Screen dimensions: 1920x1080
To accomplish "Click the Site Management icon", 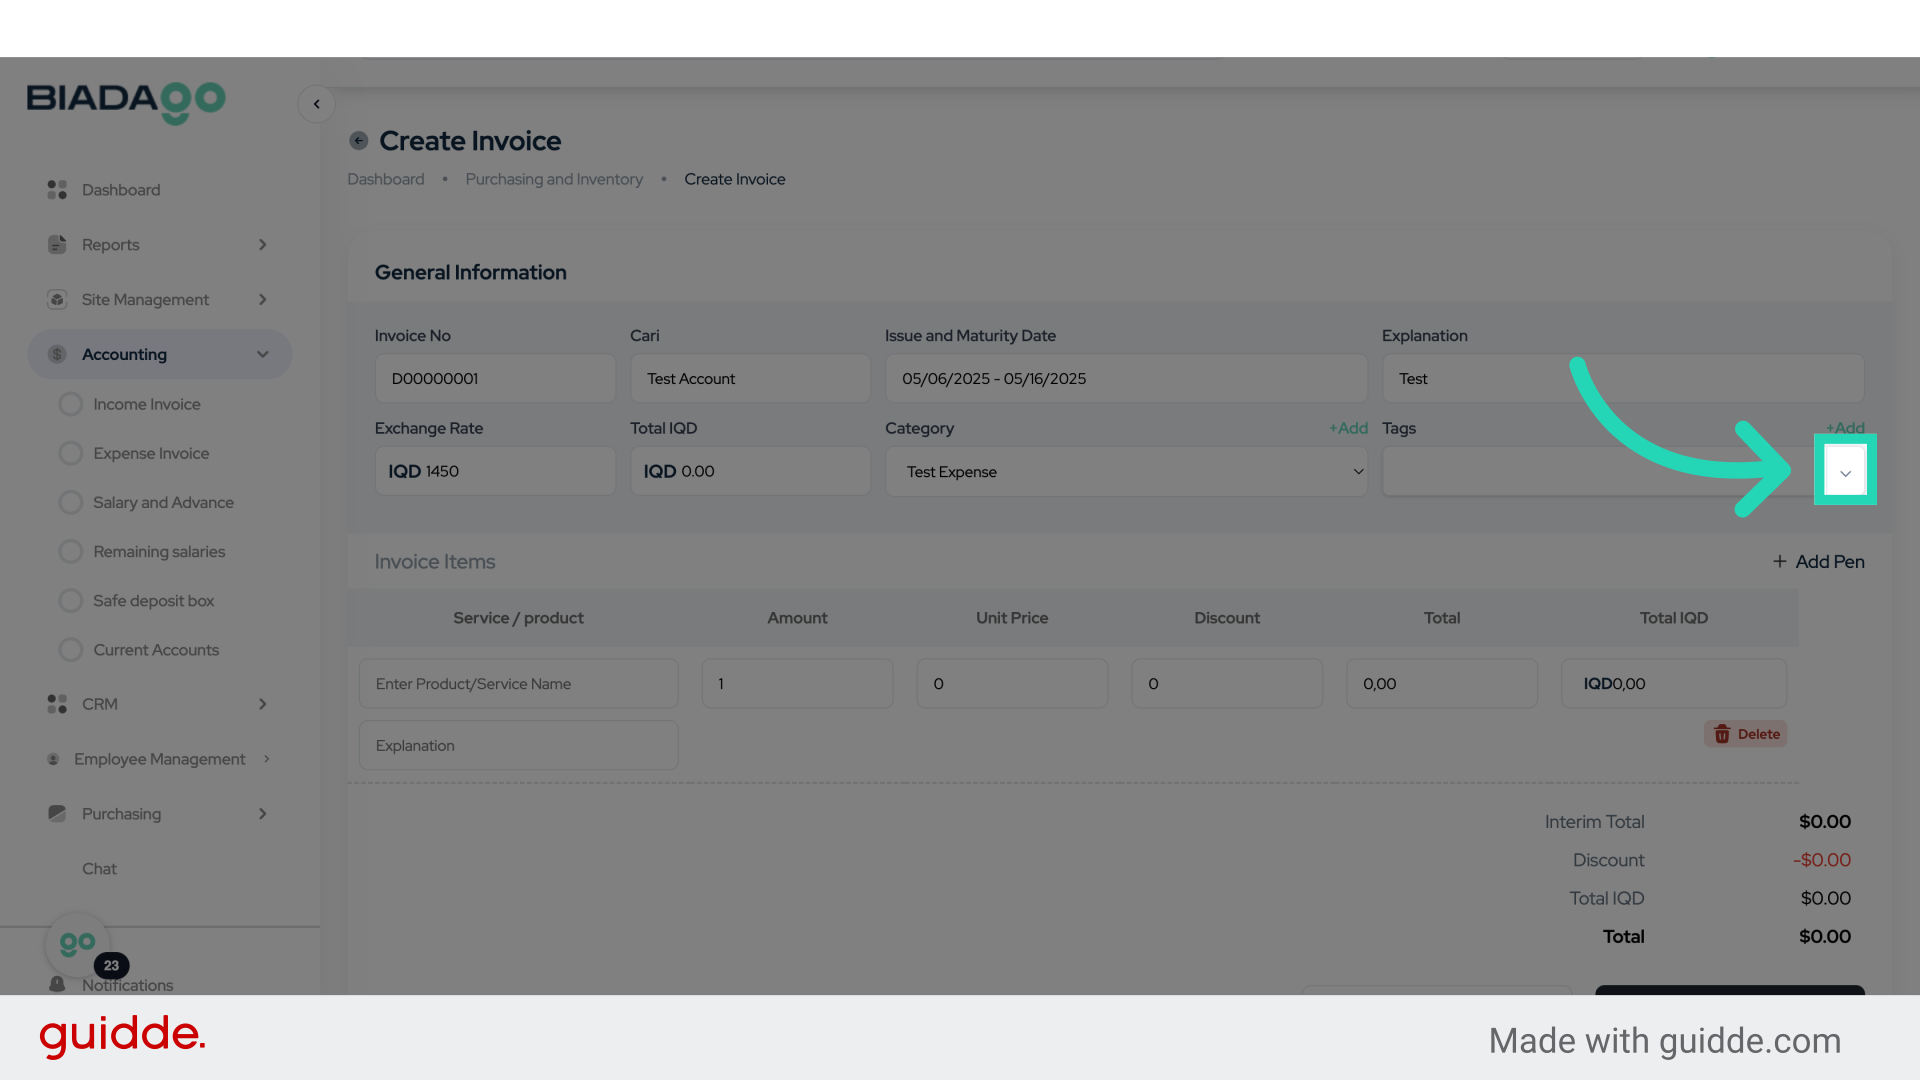I will click(x=57, y=300).
